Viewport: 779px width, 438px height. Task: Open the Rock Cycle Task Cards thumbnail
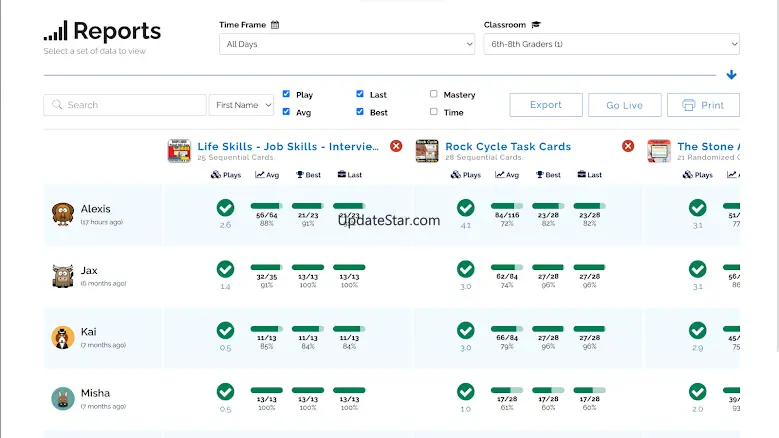(x=427, y=151)
